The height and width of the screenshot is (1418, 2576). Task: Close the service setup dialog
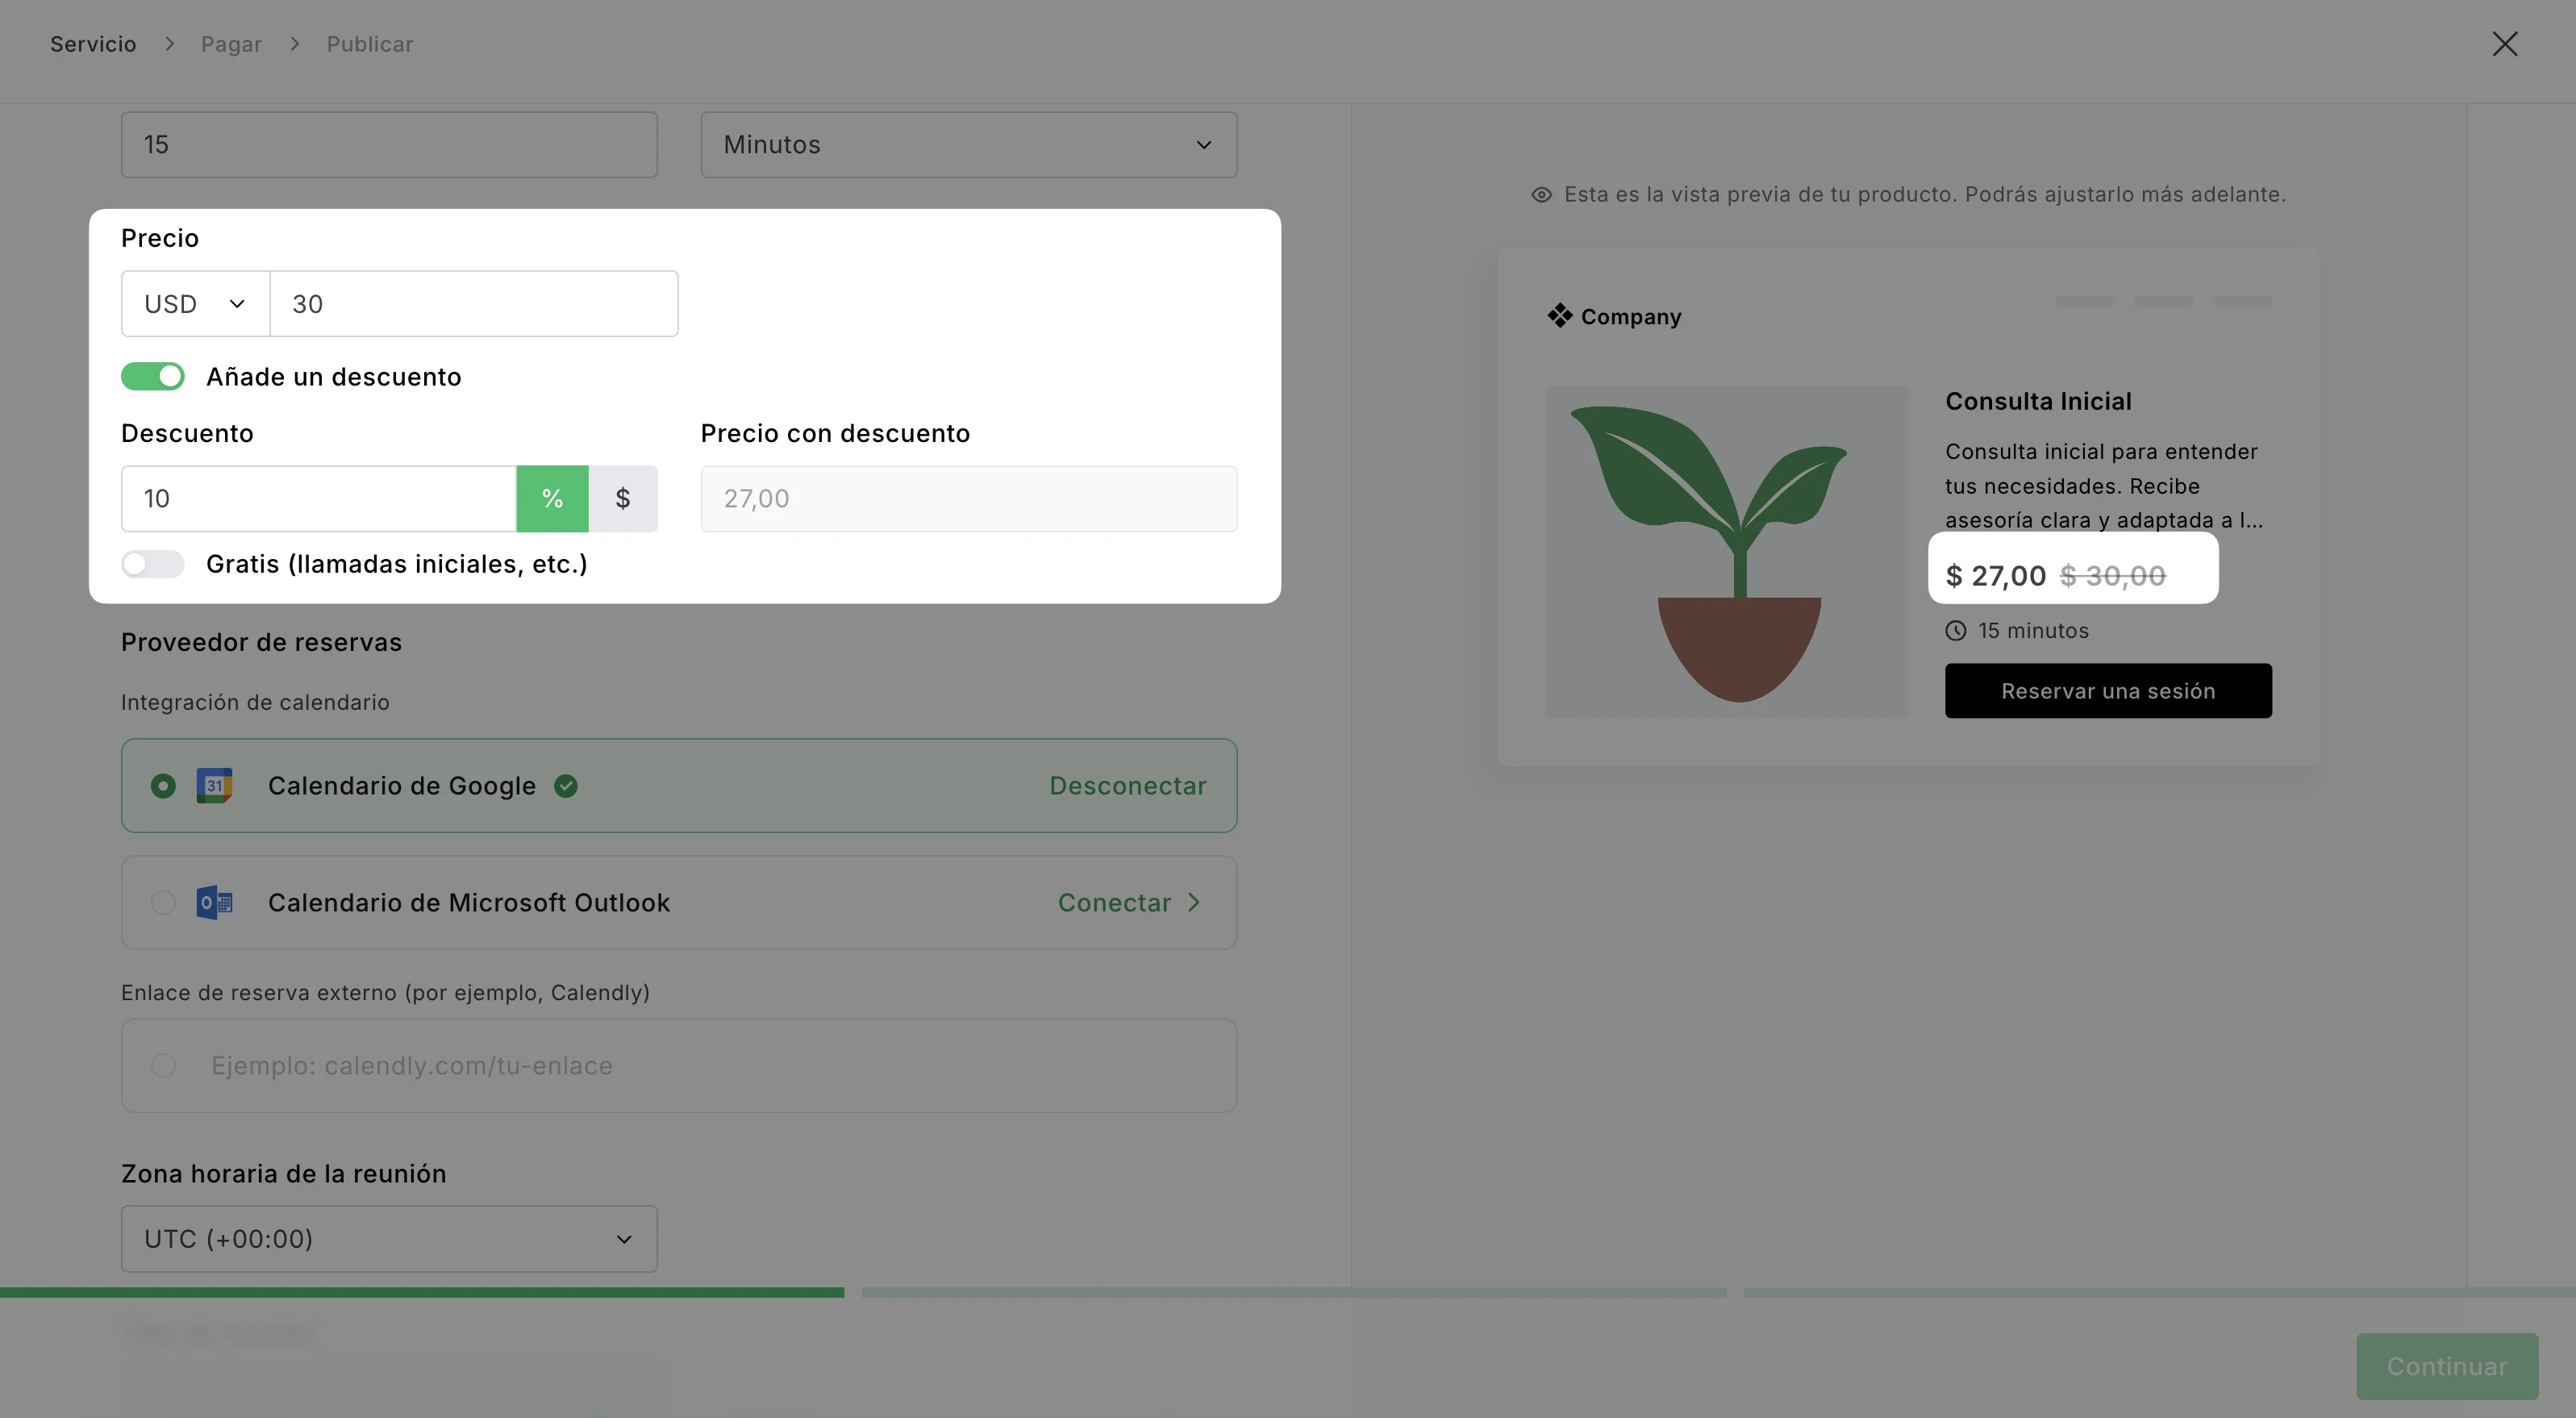click(x=2504, y=44)
